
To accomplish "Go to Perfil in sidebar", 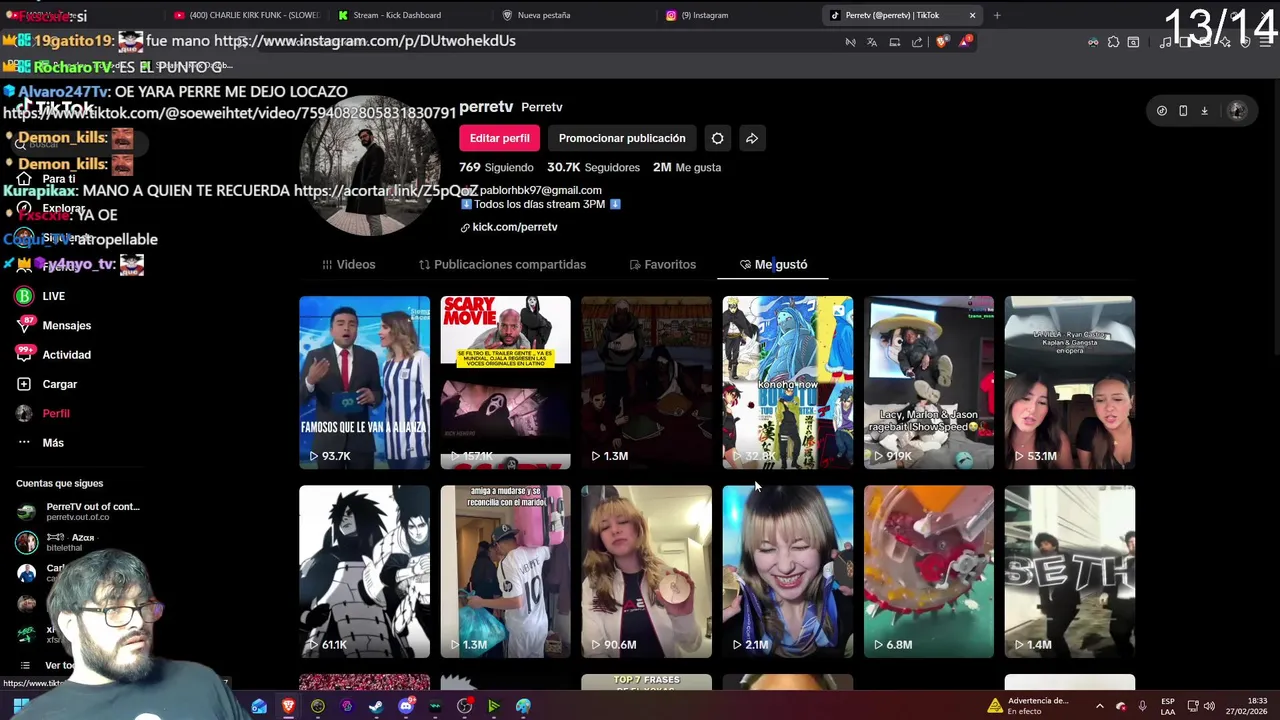I will tap(56, 413).
